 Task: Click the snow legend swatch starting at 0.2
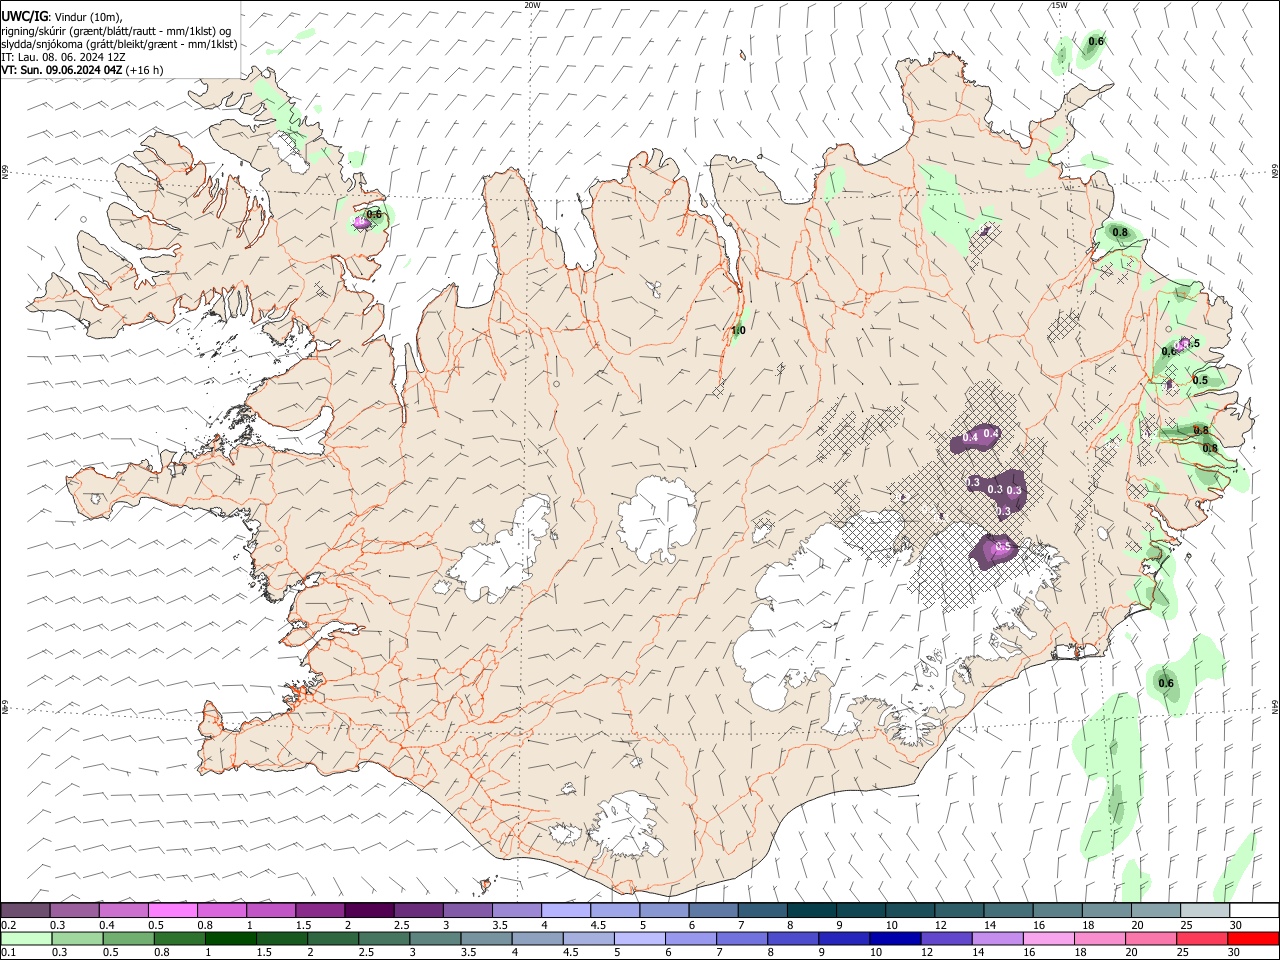pyautogui.click(x=26, y=910)
